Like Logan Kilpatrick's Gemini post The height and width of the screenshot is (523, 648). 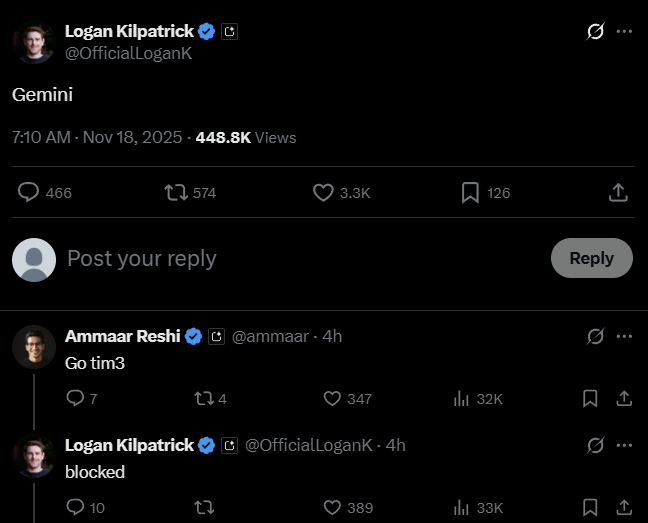(323, 192)
